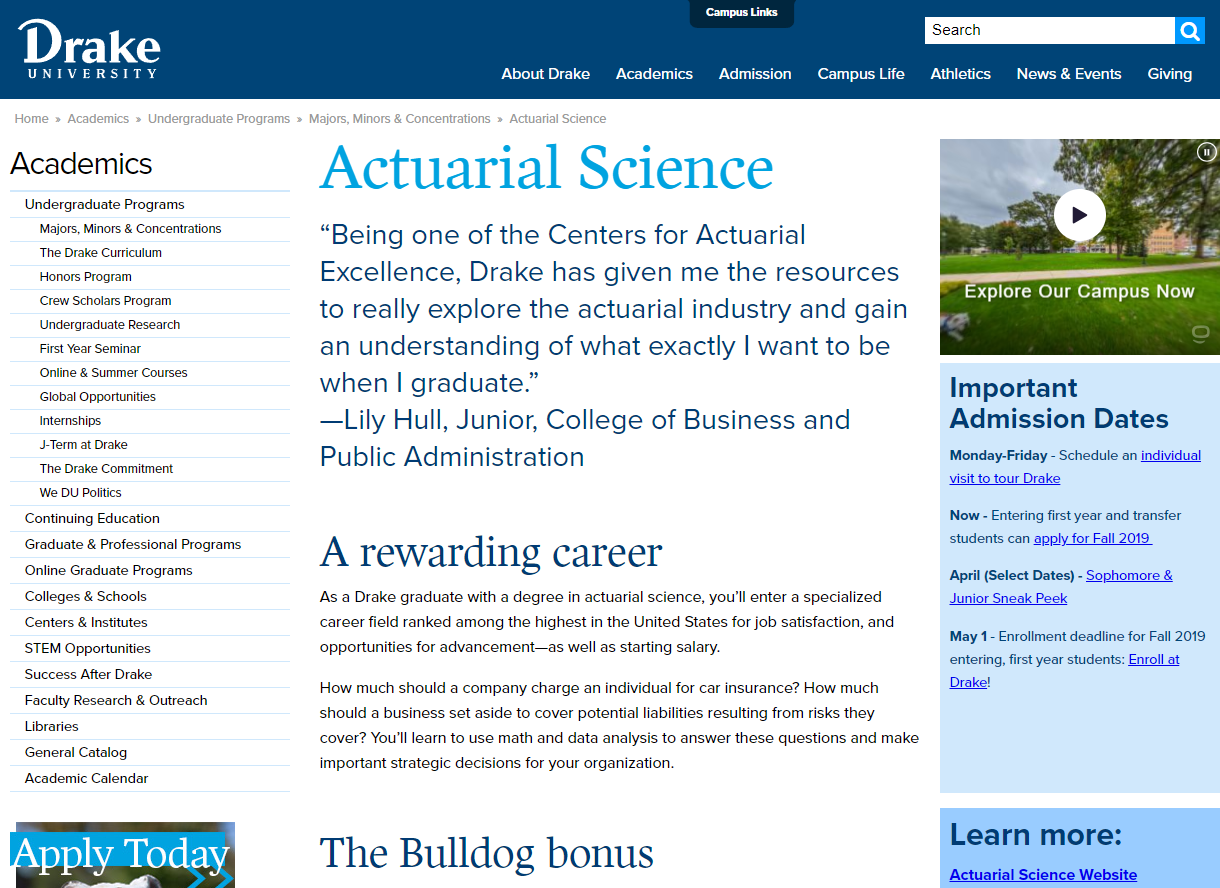
Task: Click Undergraduate Programs breadcrumb
Action: pos(219,119)
